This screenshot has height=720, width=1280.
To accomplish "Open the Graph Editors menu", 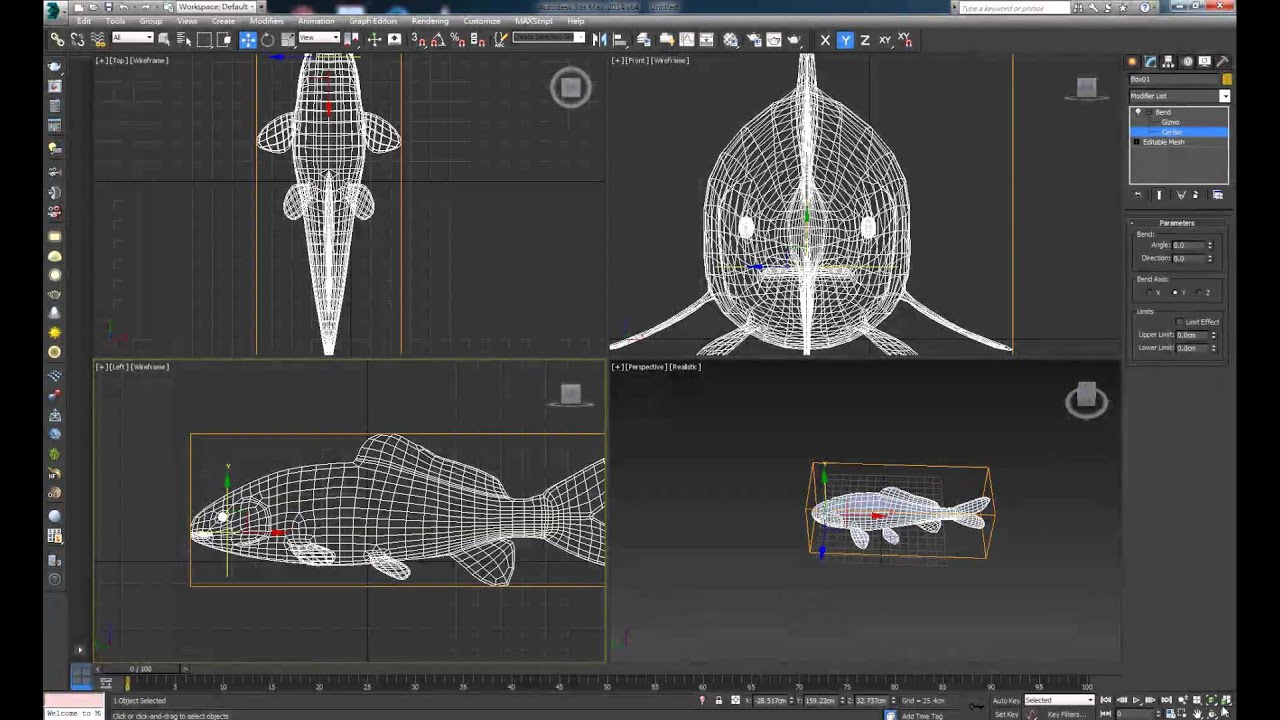I will click(373, 21).
